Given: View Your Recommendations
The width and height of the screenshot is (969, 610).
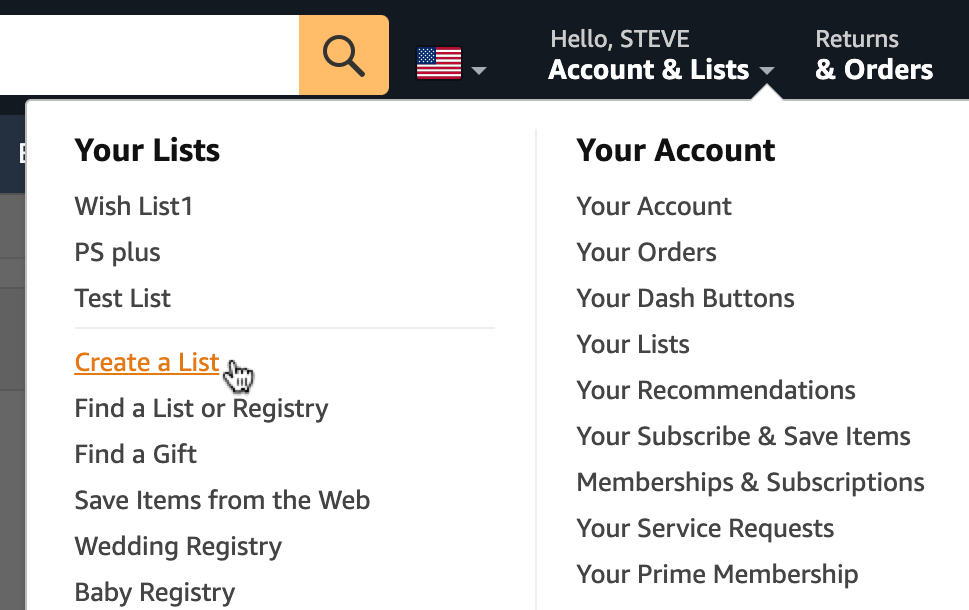Looking at the screenshot, I should pyautogui.click(x=715, y=390).
